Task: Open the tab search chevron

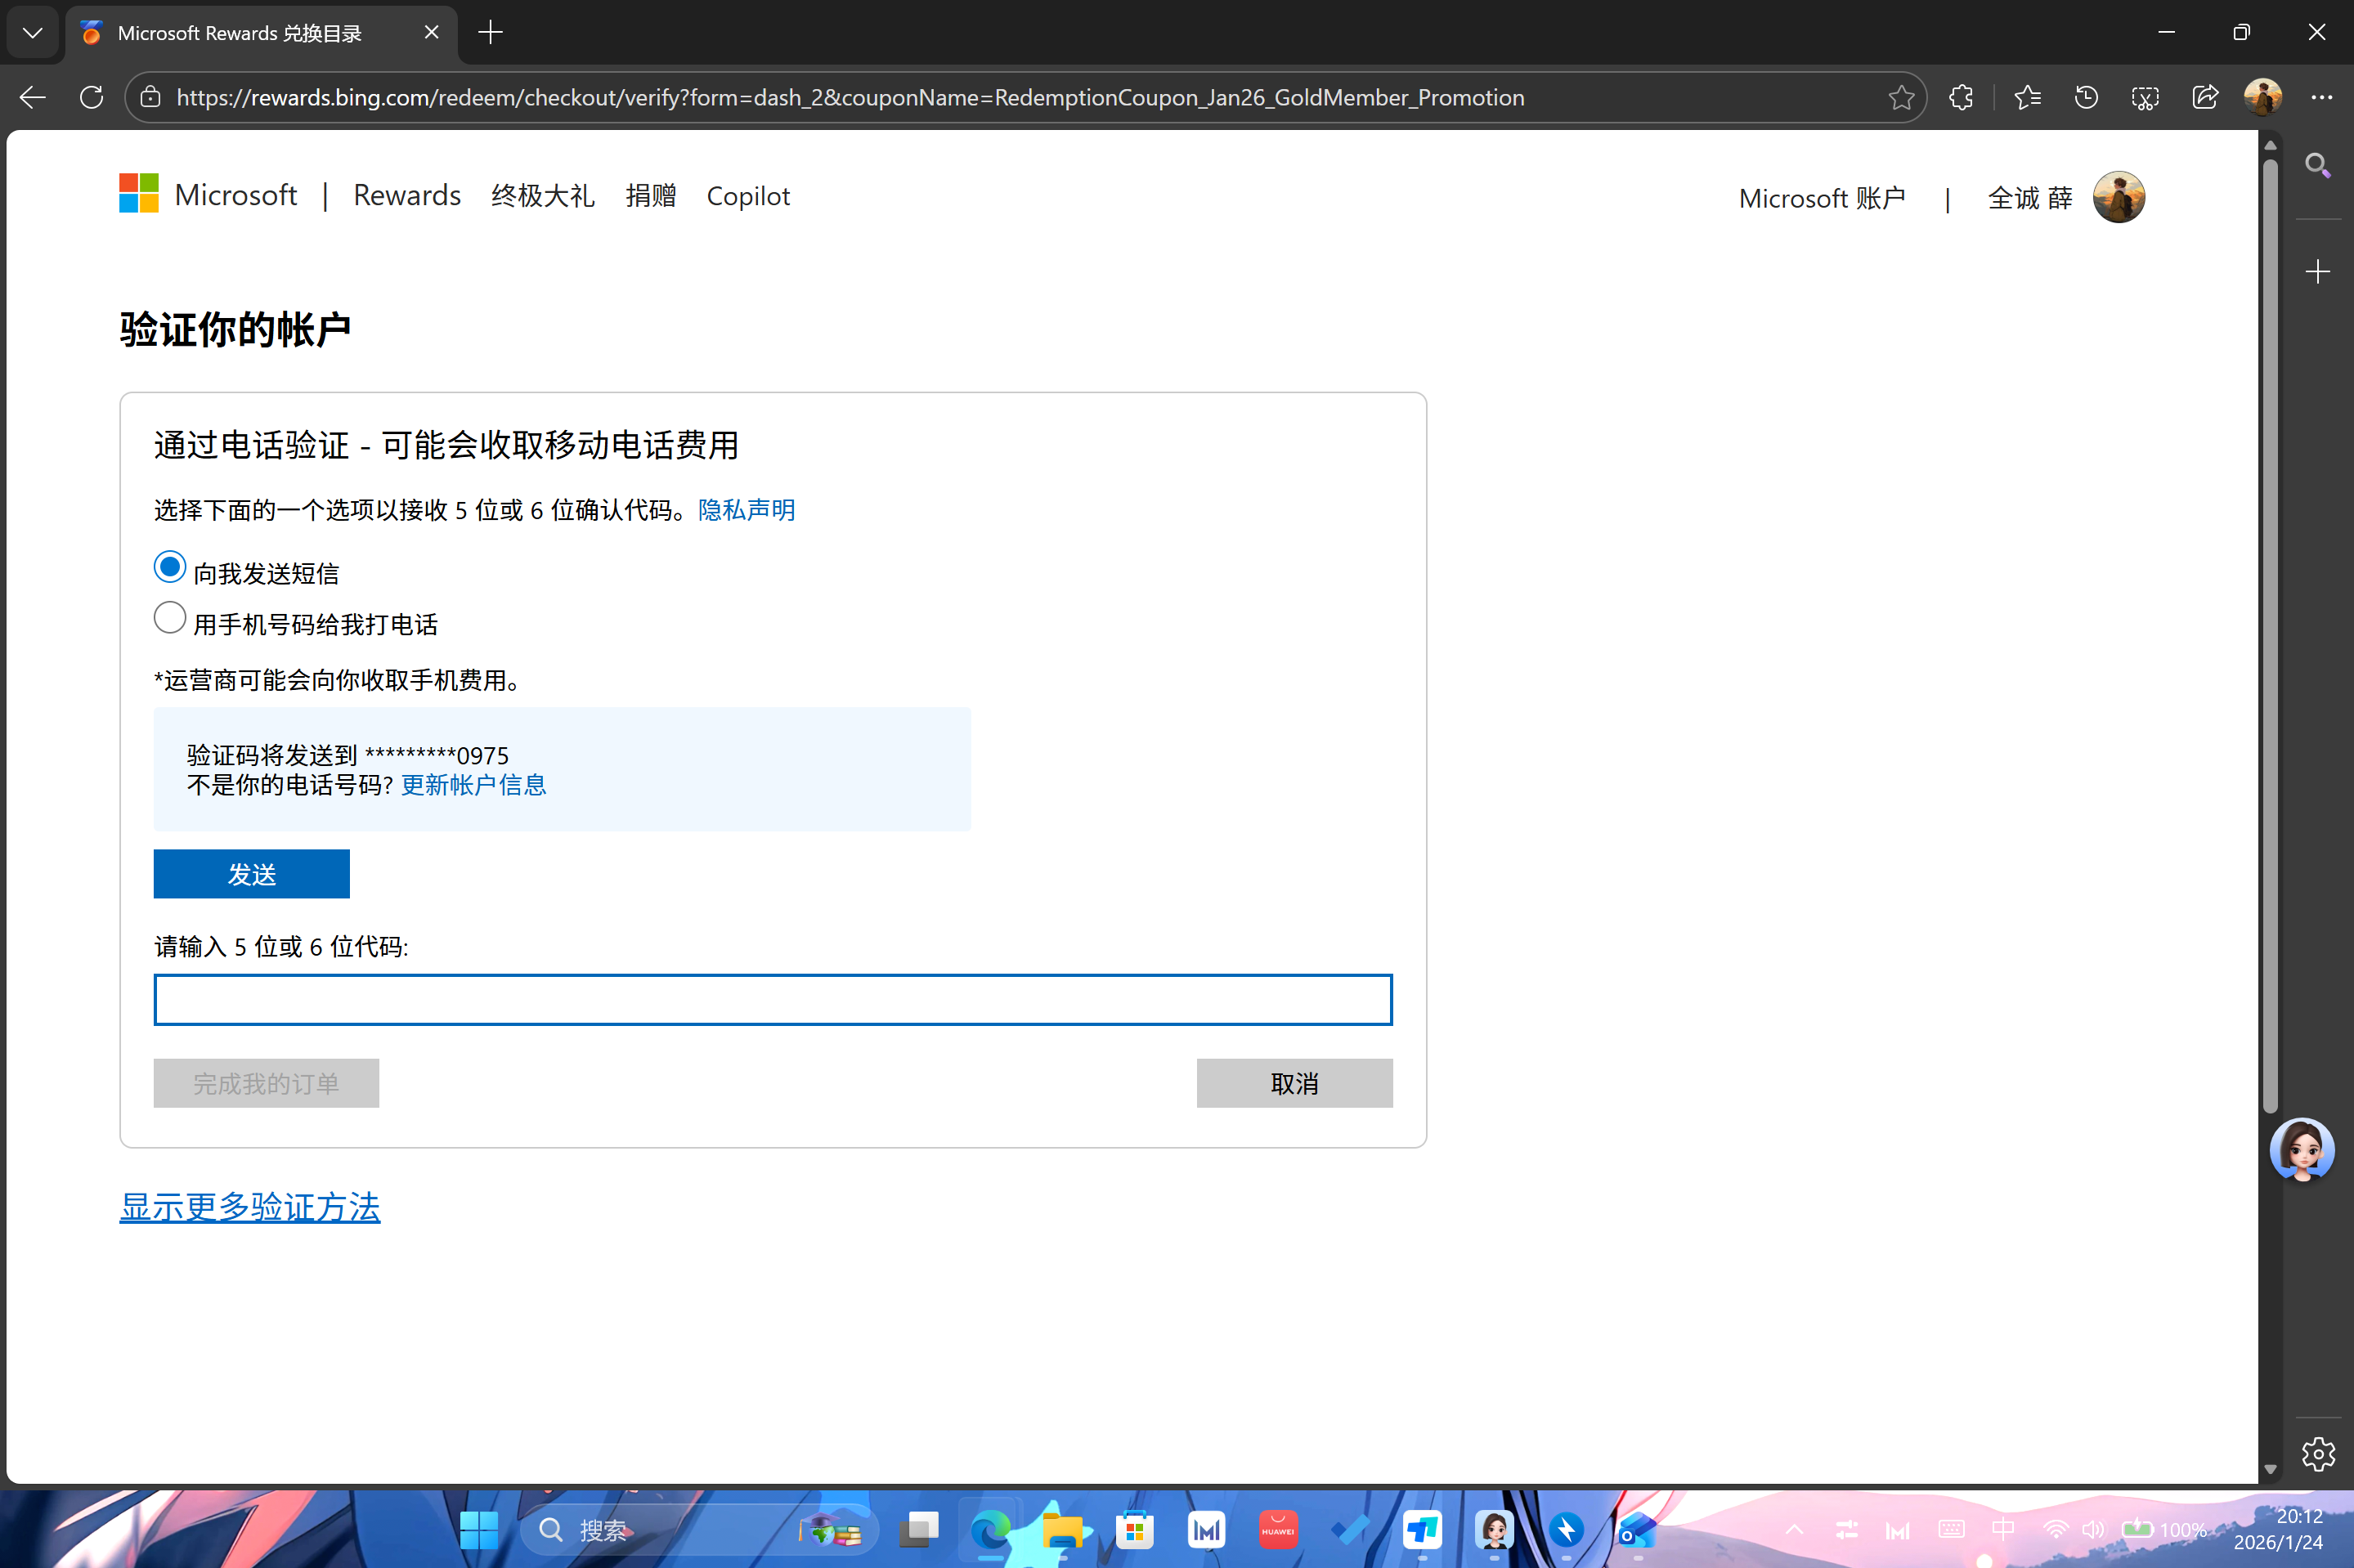Action: pyautogui.click(x=33, y=32)
